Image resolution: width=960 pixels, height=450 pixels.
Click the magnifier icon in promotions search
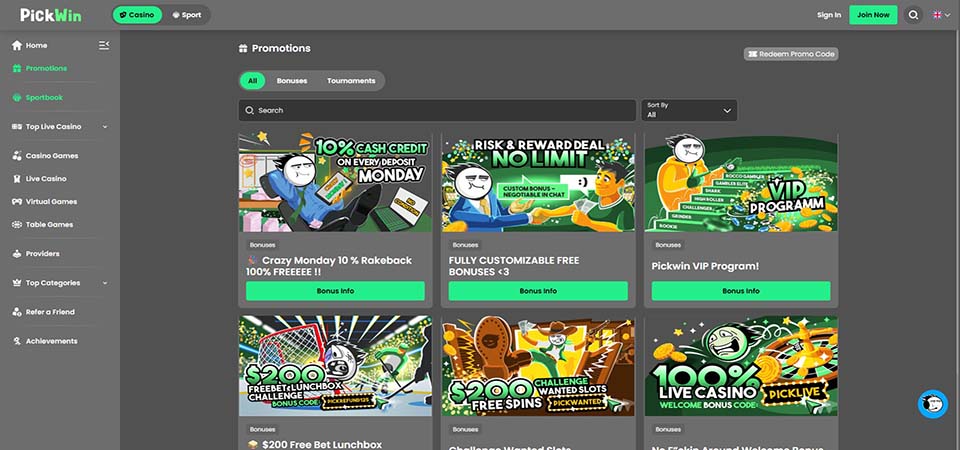pos(249,110)
